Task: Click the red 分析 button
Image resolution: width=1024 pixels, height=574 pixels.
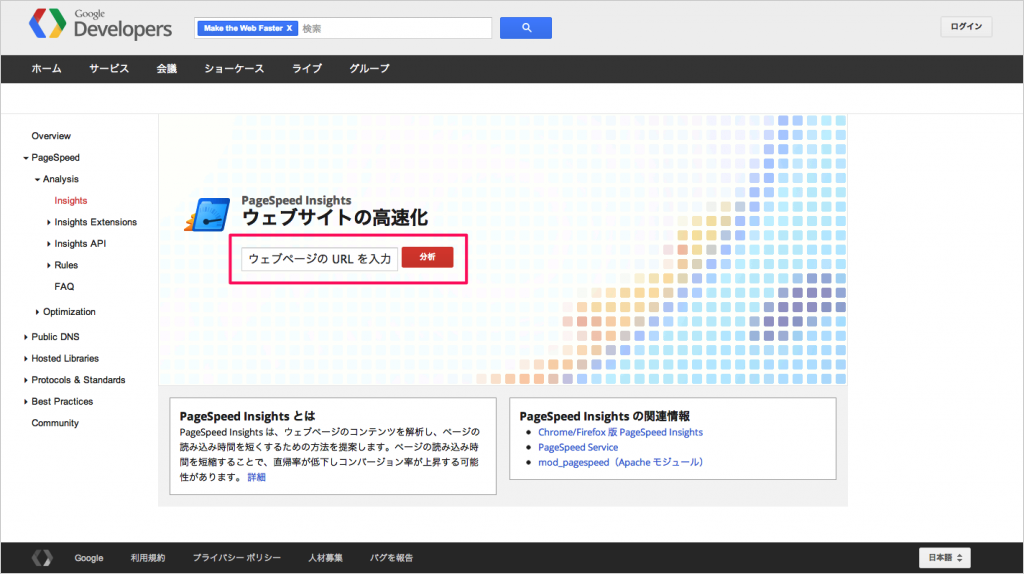Action: [x=427, y=257]
